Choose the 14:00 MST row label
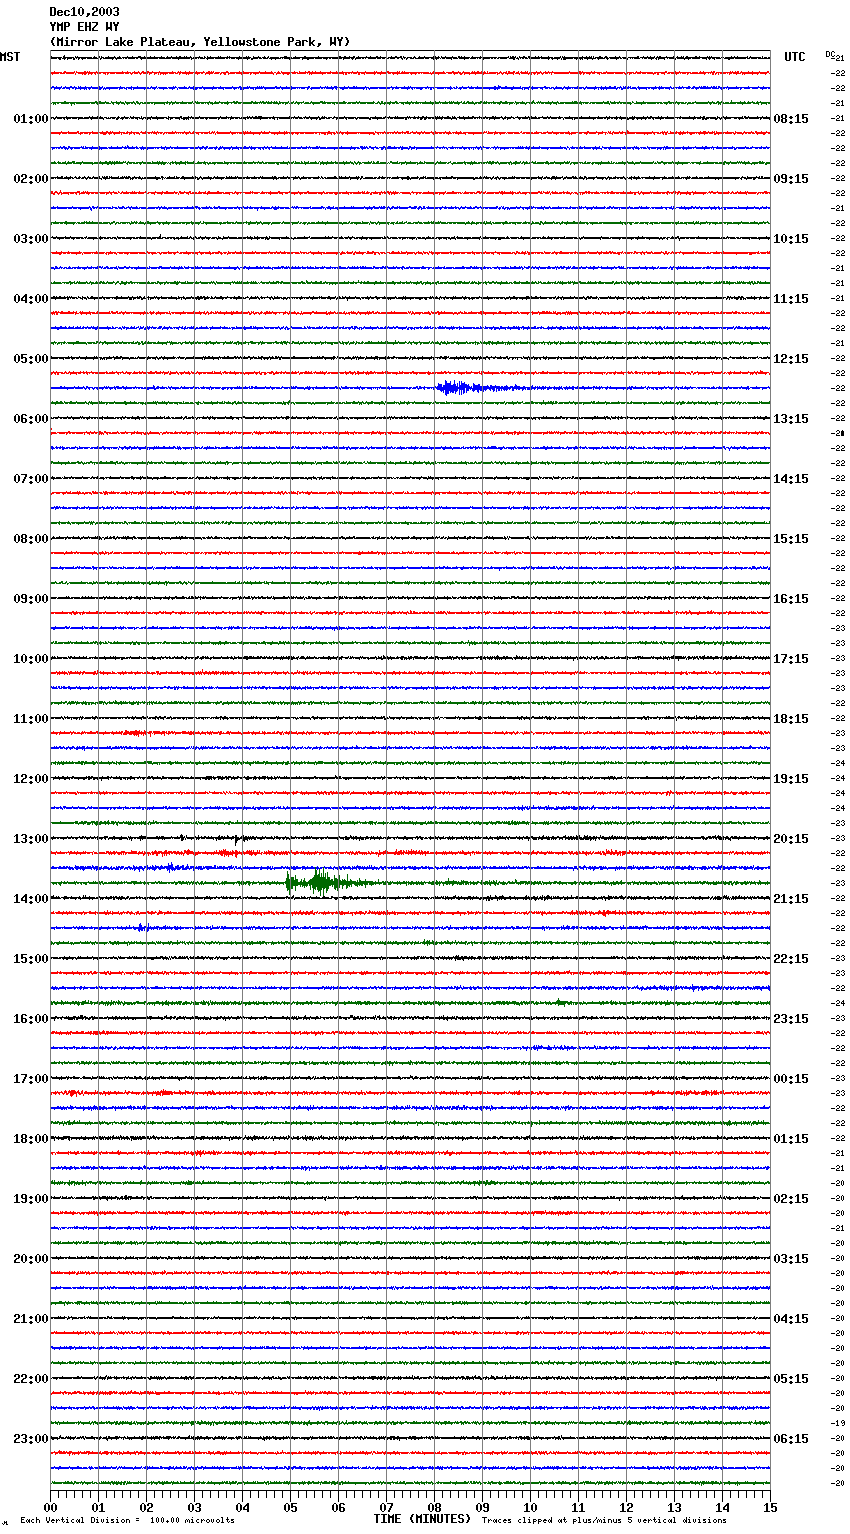This screenshot has height=1534, width=850. point(31,899)
